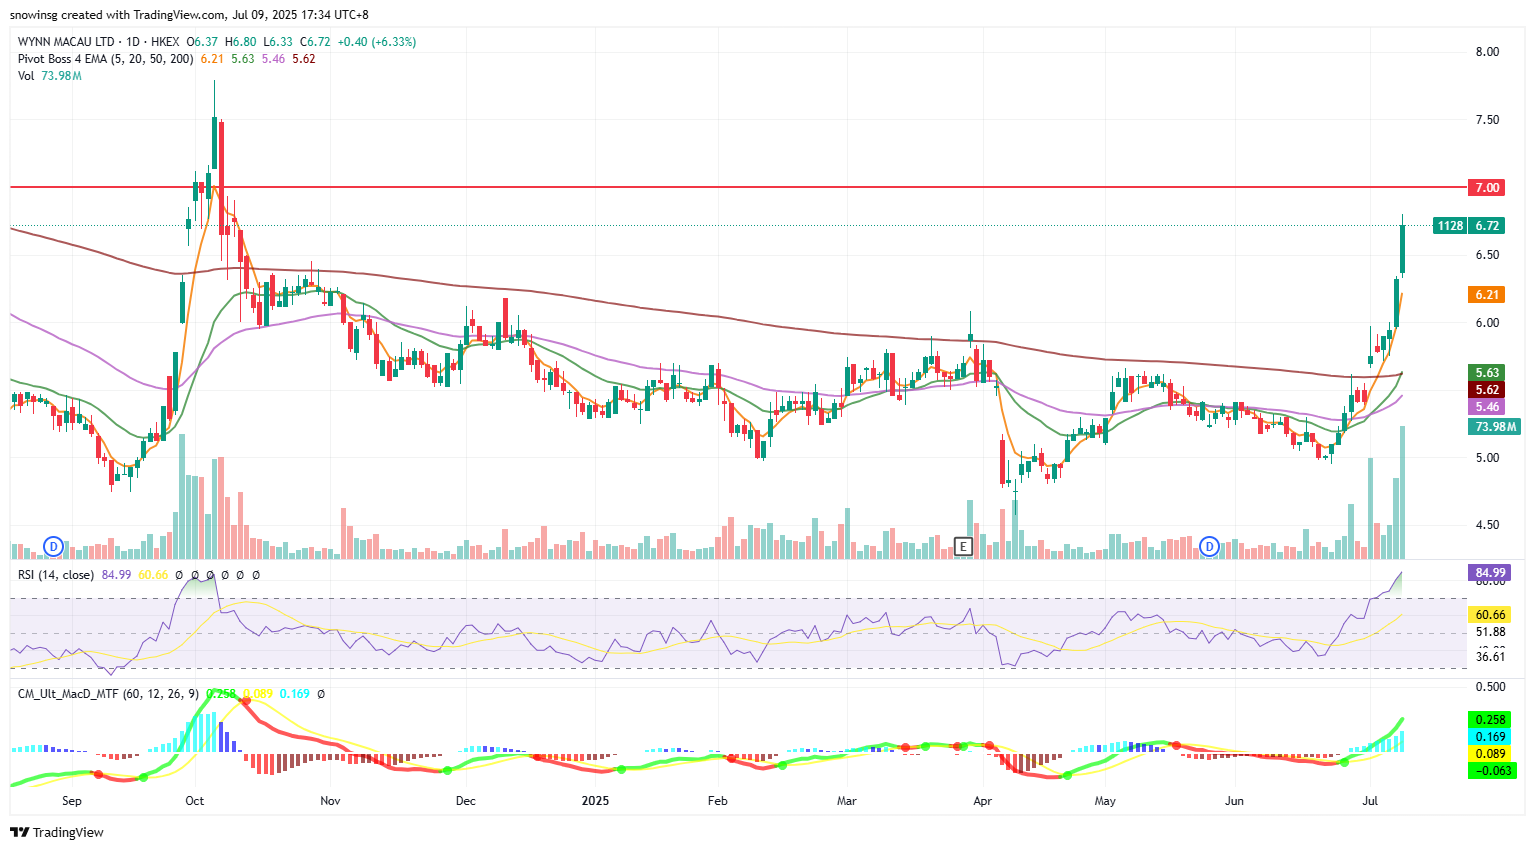Click the 7.50 price scale value
This screenshot has width=1535, height=850.
point(1487,120)
